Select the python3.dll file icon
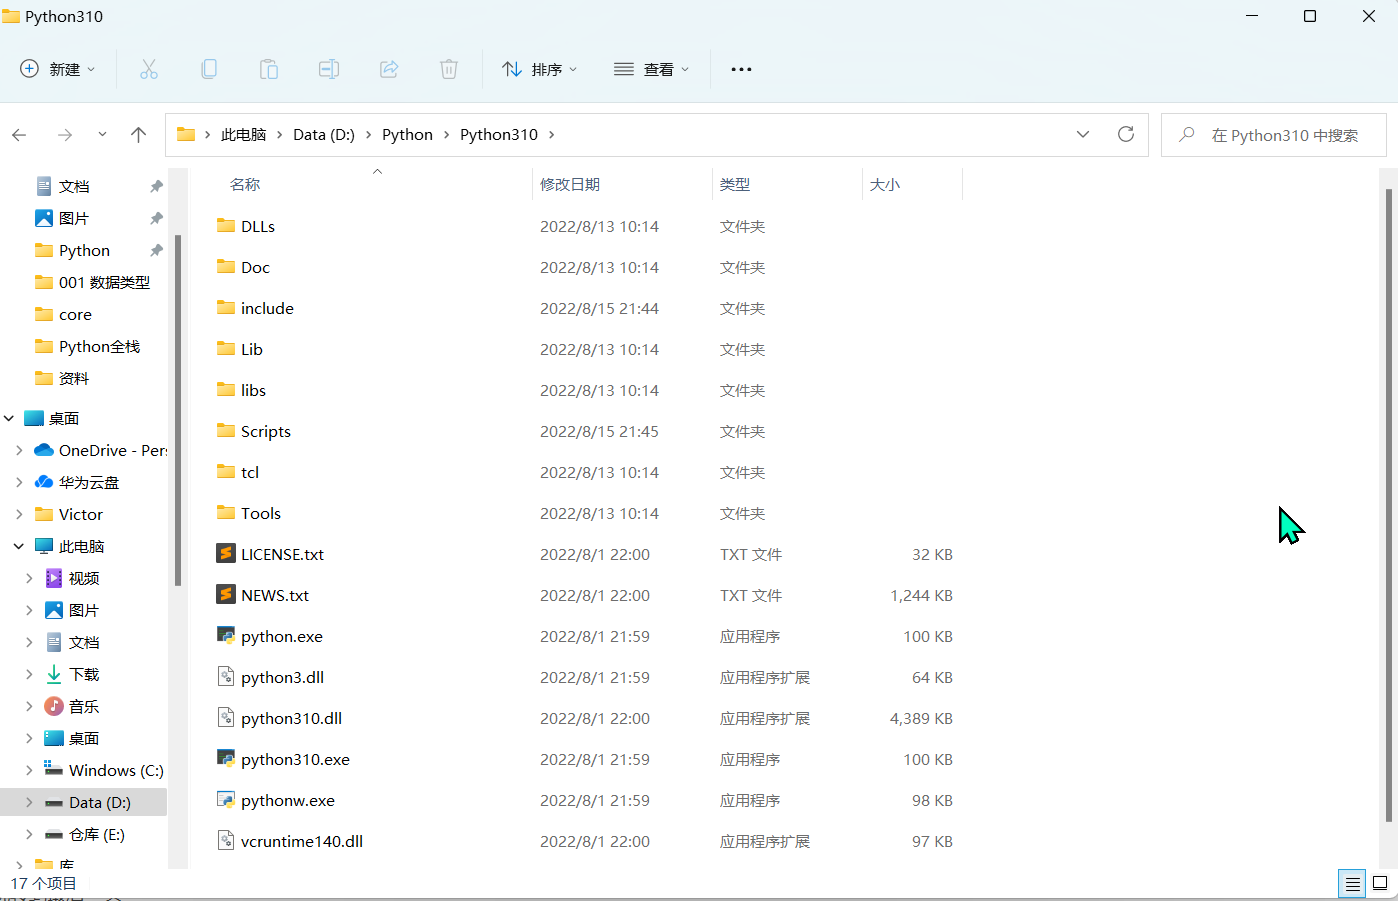1398x901 pixels. pyautogui.click(x=226, y=677)
